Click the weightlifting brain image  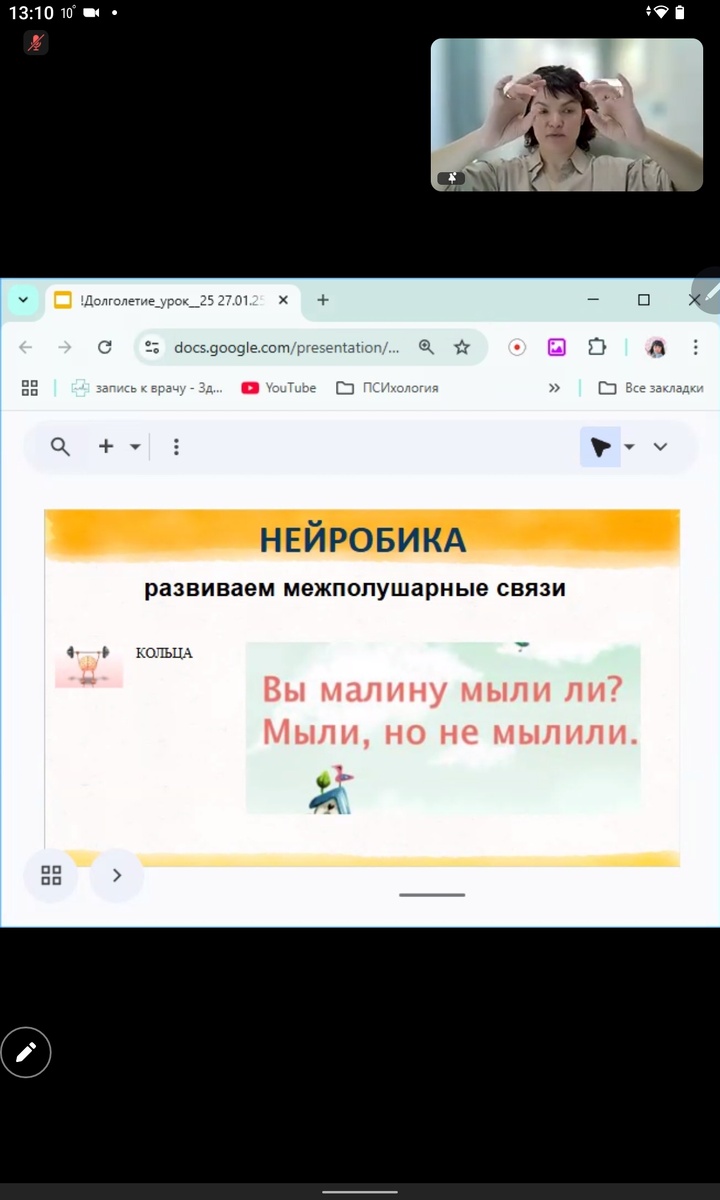click(89, 666)
